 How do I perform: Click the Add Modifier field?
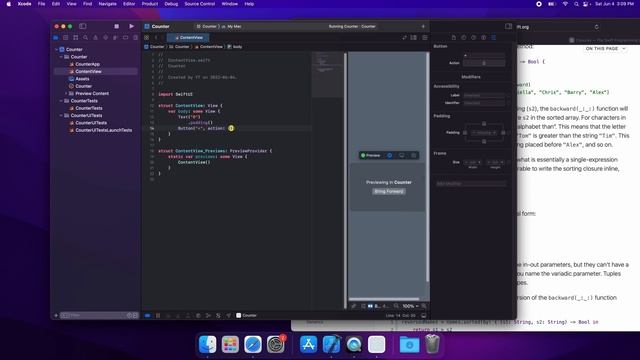click(471, 184)
